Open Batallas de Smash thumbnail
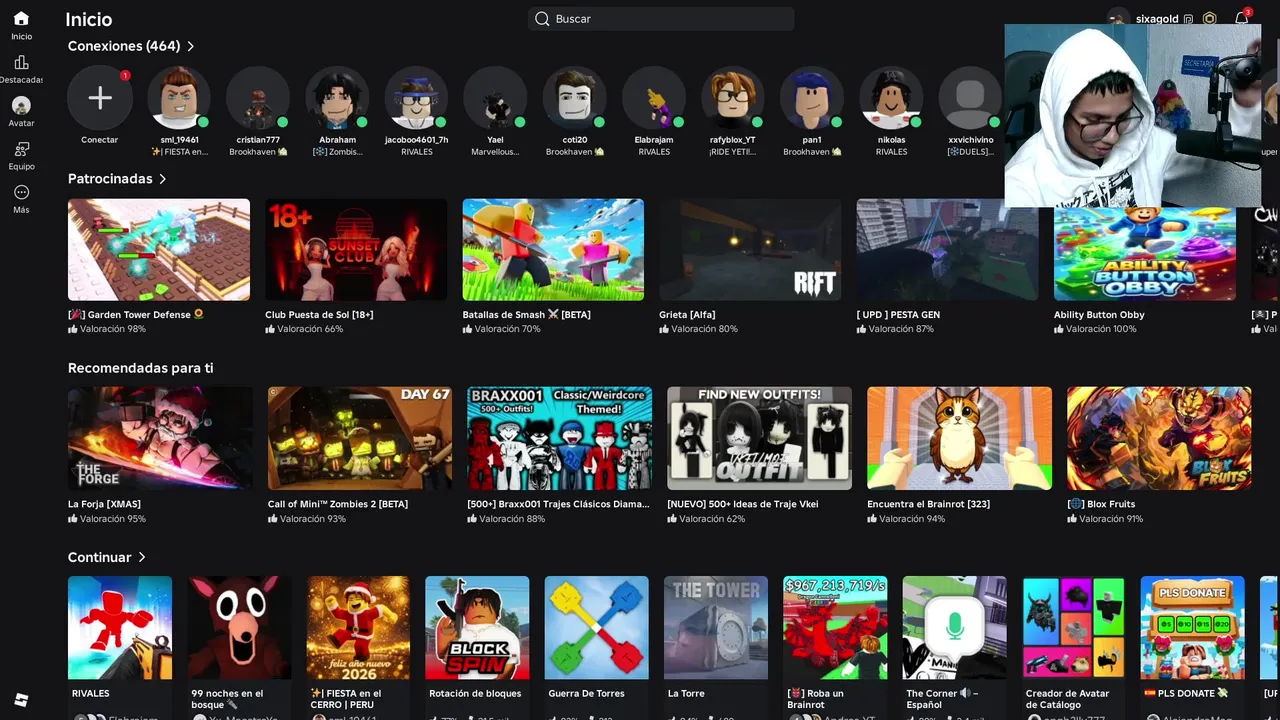Screen dimensions: 1280x720 553,249
